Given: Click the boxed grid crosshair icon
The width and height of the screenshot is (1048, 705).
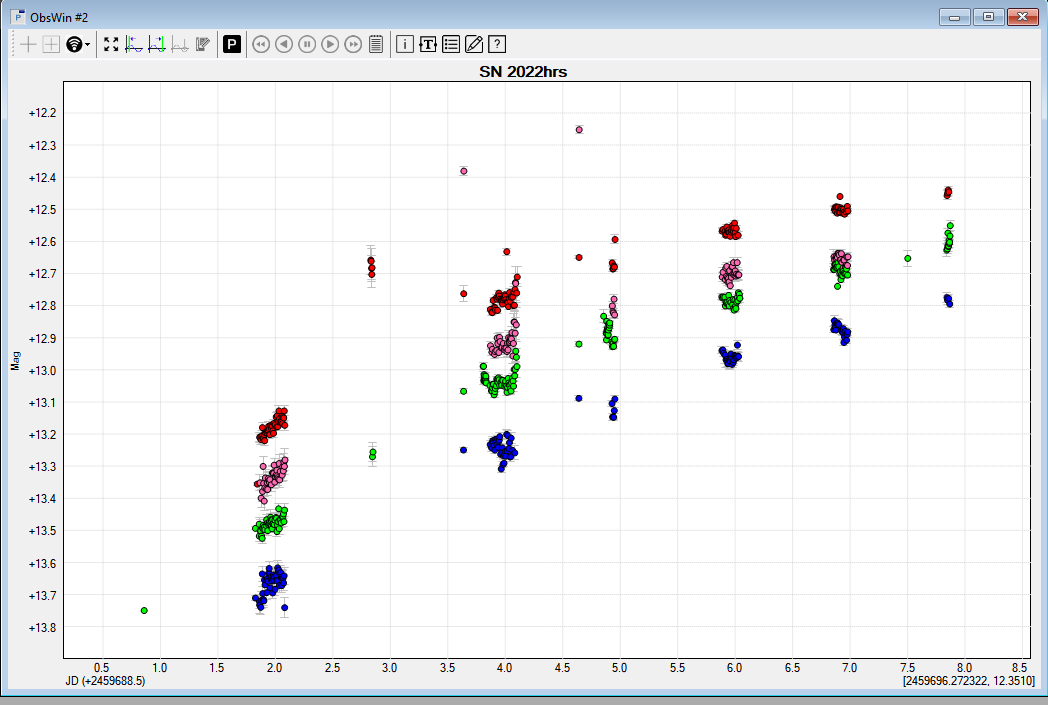Looking at the screenshot, I should (51, 44).
